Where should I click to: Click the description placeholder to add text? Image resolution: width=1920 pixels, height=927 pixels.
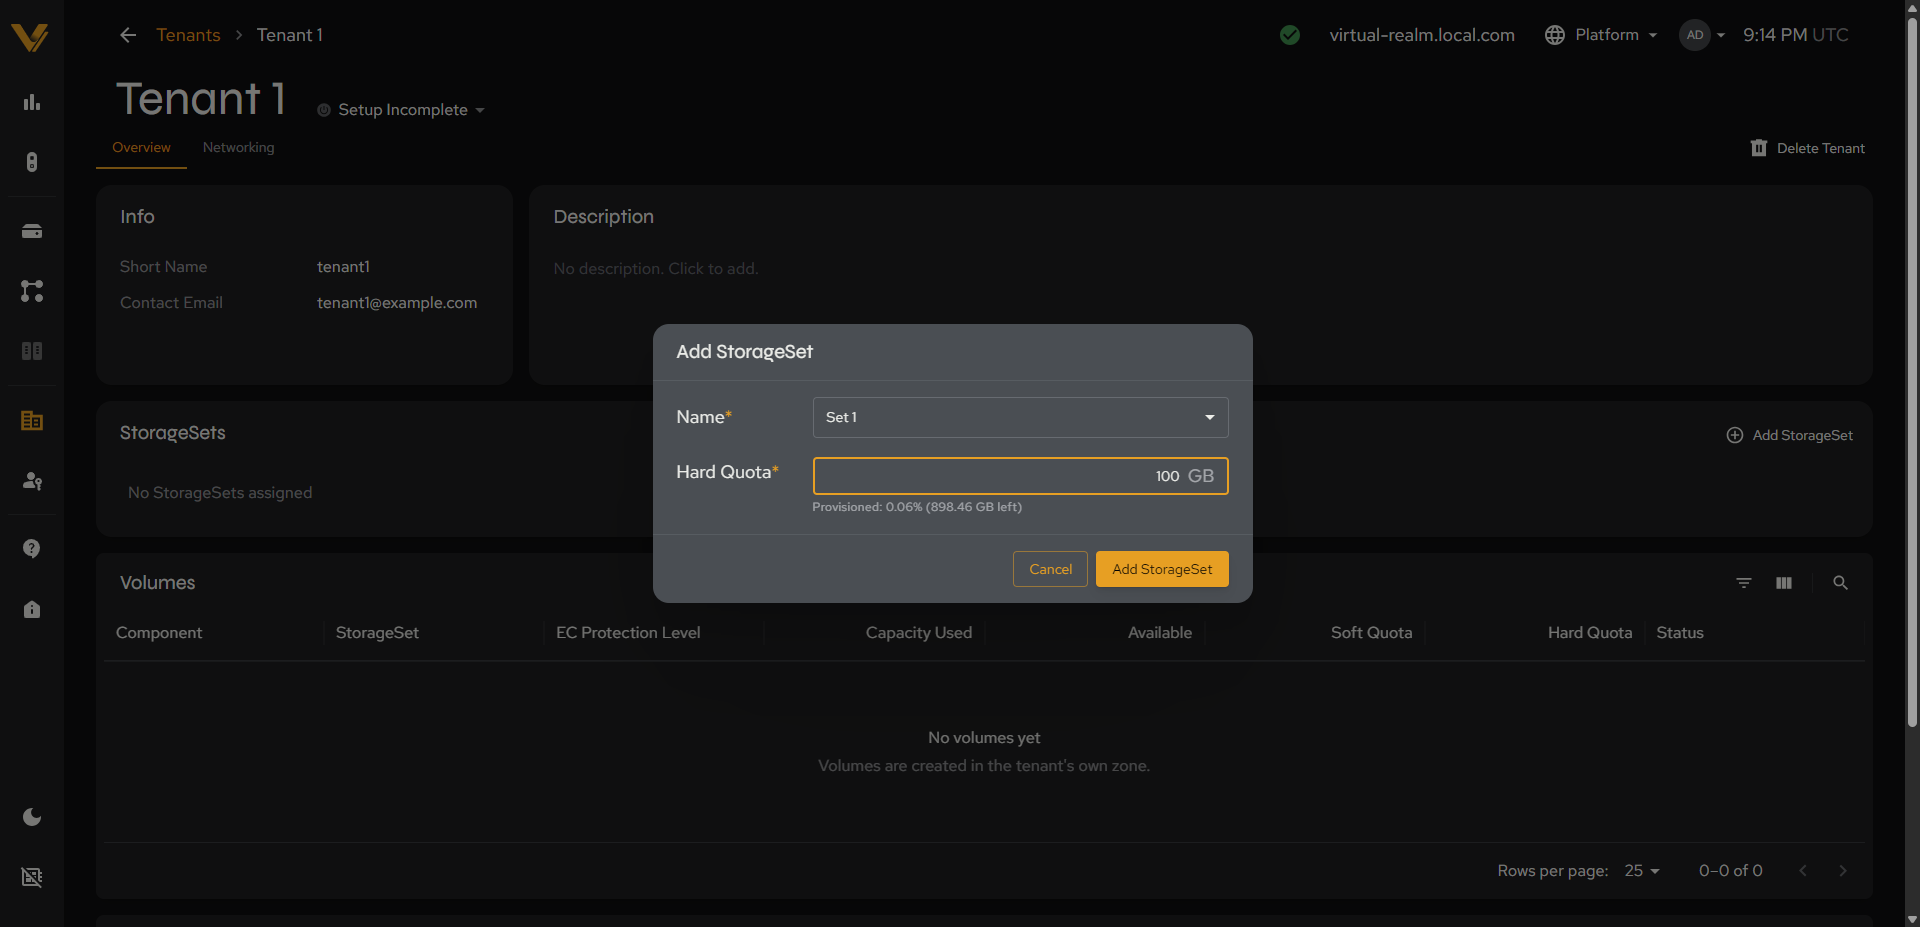656,269
